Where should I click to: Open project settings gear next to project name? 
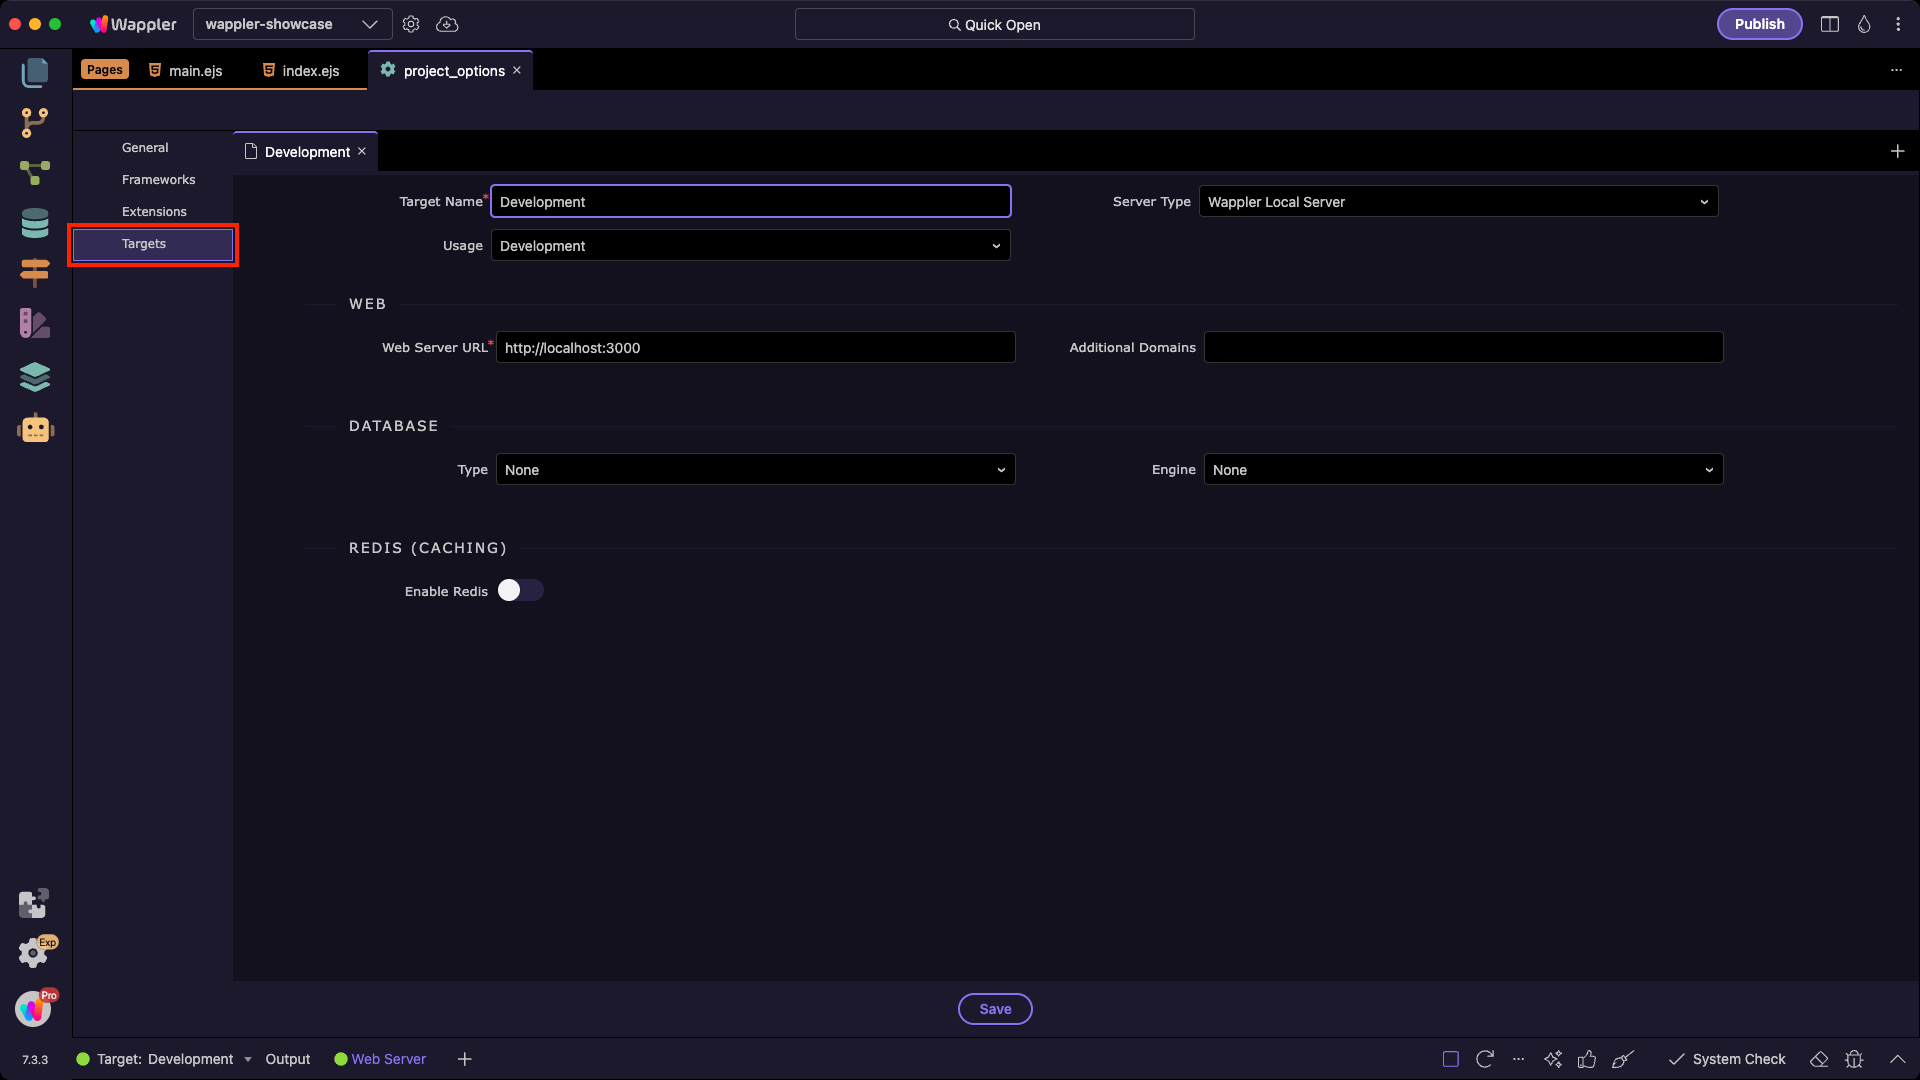pyautogui.click(x=411, y=24)
